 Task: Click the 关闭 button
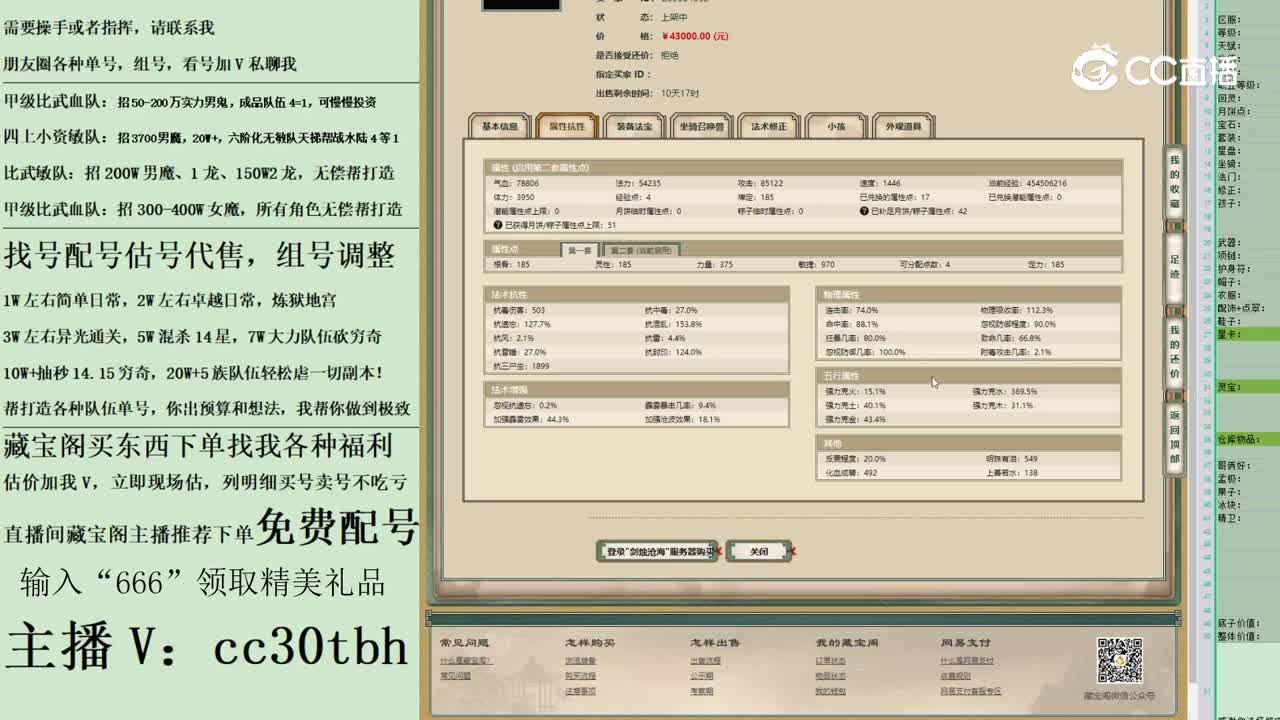(x=758, y=551)
